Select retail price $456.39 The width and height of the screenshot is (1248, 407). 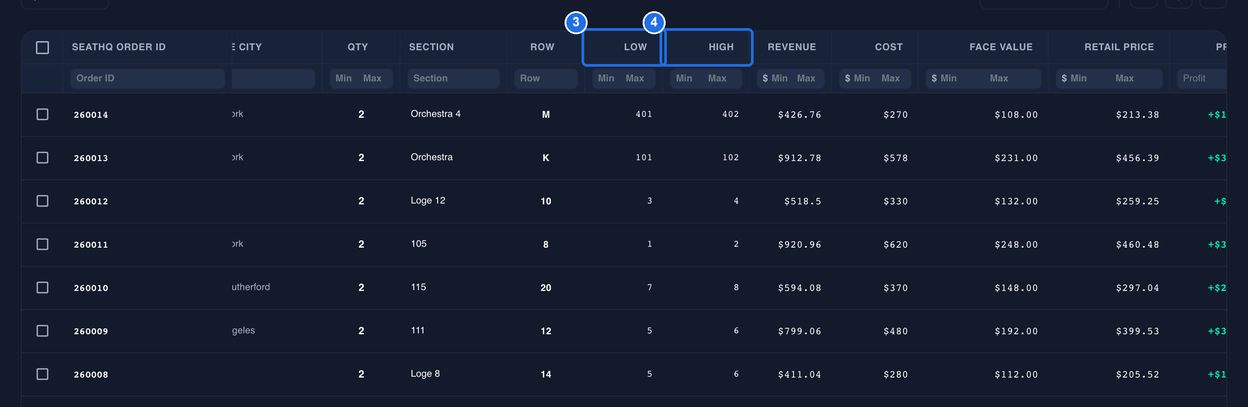(1138, 158)
